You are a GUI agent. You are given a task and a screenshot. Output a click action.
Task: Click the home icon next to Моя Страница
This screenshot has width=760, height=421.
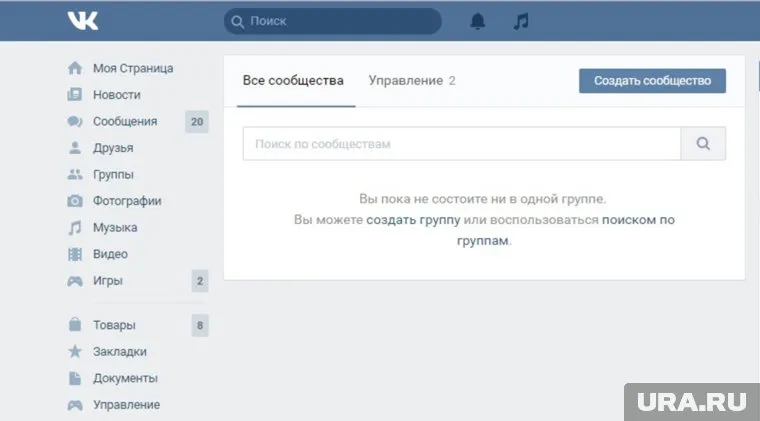click(75, 68)
